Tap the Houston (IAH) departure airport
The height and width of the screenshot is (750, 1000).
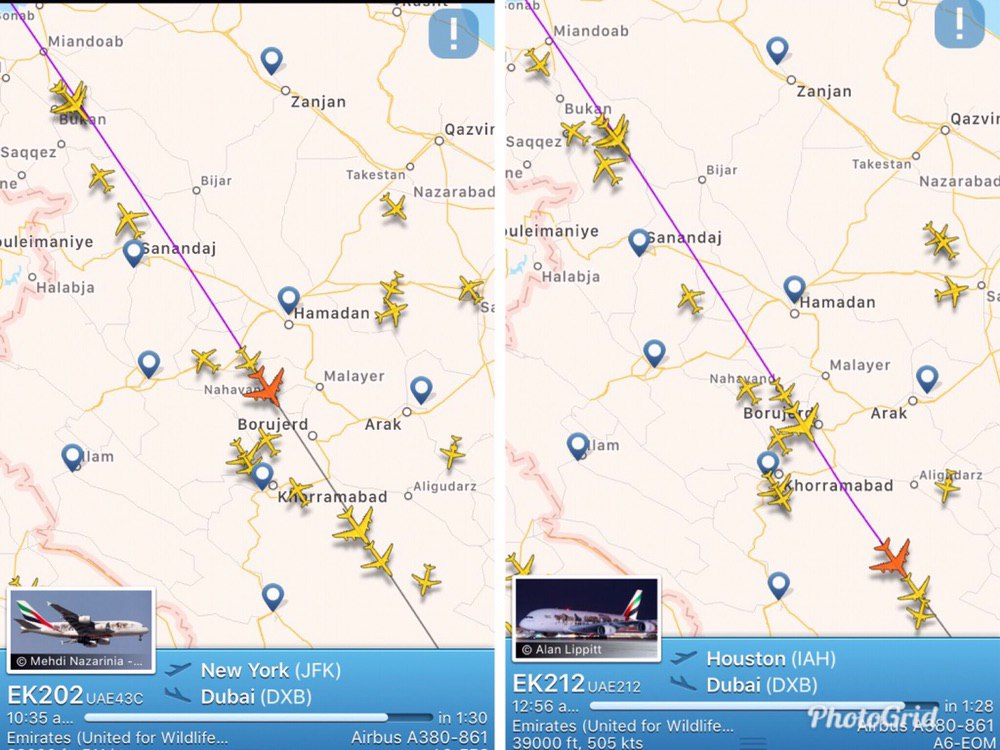point(770,659)
